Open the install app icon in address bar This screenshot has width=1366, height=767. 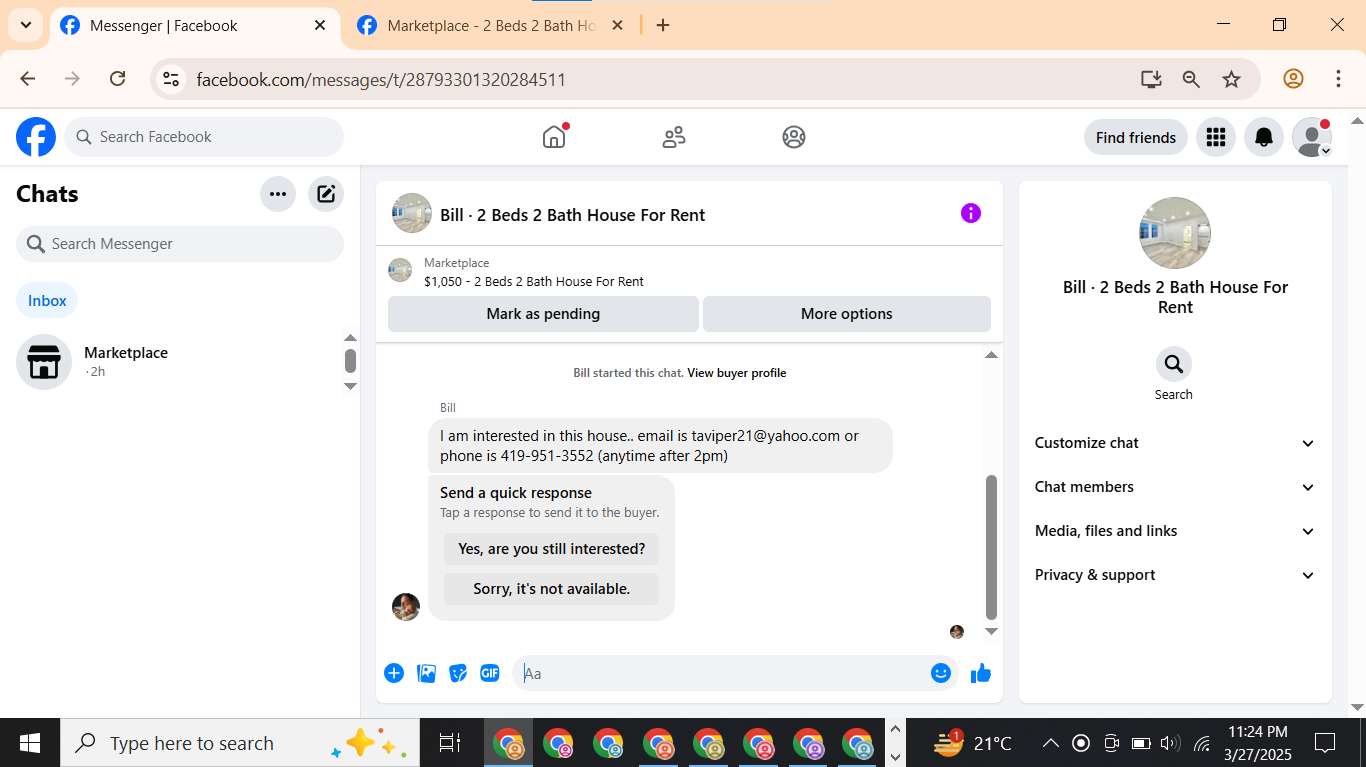[x=1151, y=79]
